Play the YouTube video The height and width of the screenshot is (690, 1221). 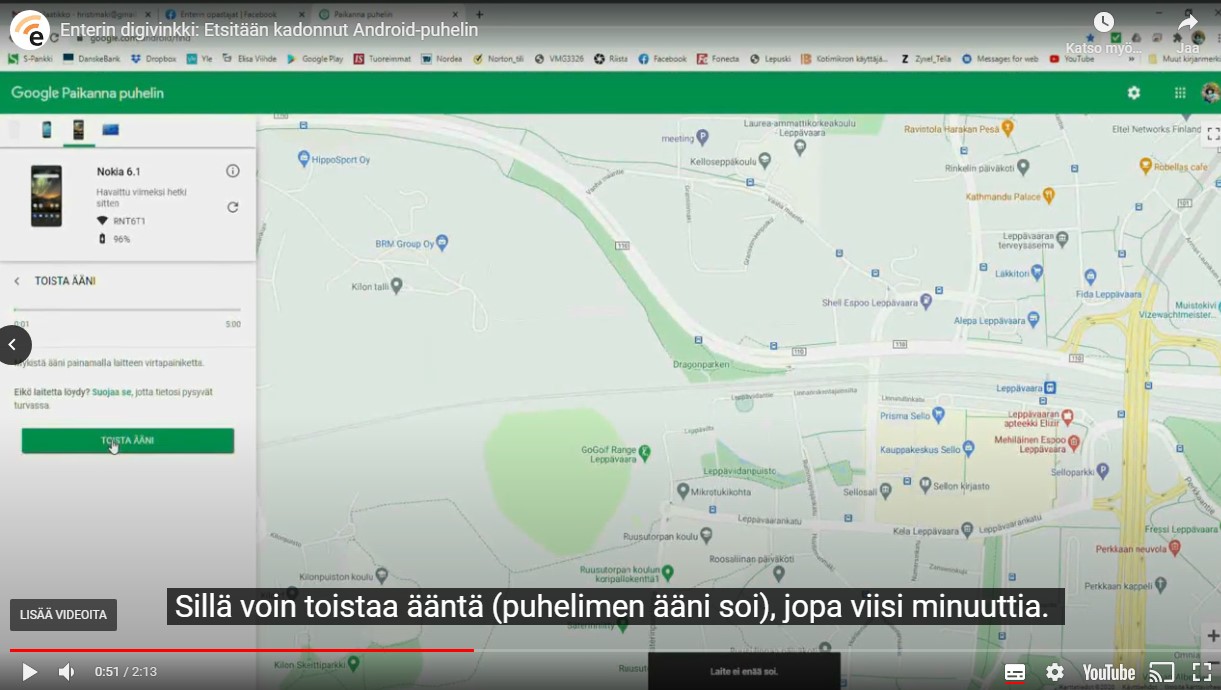29,672
